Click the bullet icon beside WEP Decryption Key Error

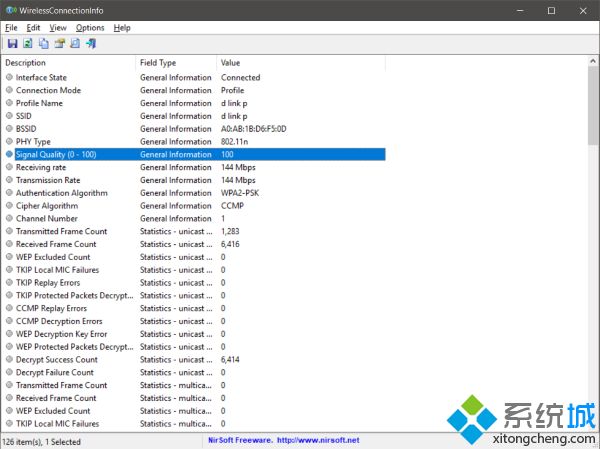(10, 334)
